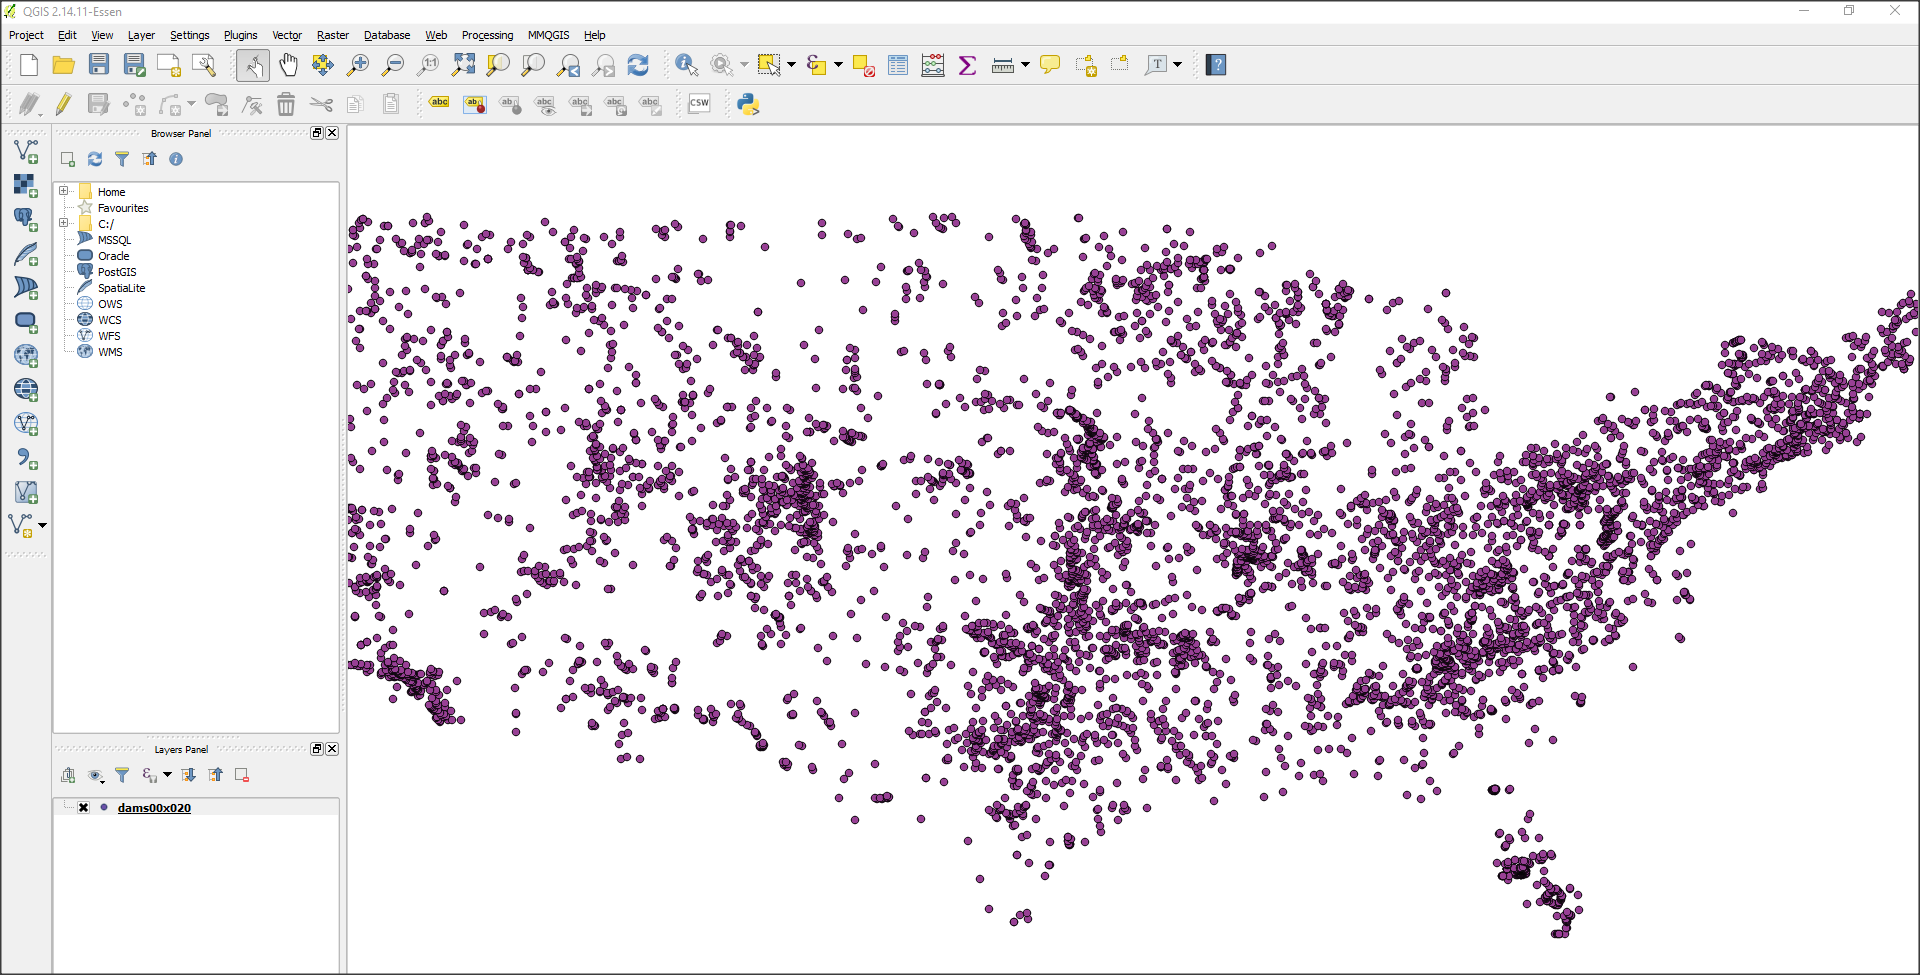Toggle Touch zoom and pan tool

pos(253,66)
